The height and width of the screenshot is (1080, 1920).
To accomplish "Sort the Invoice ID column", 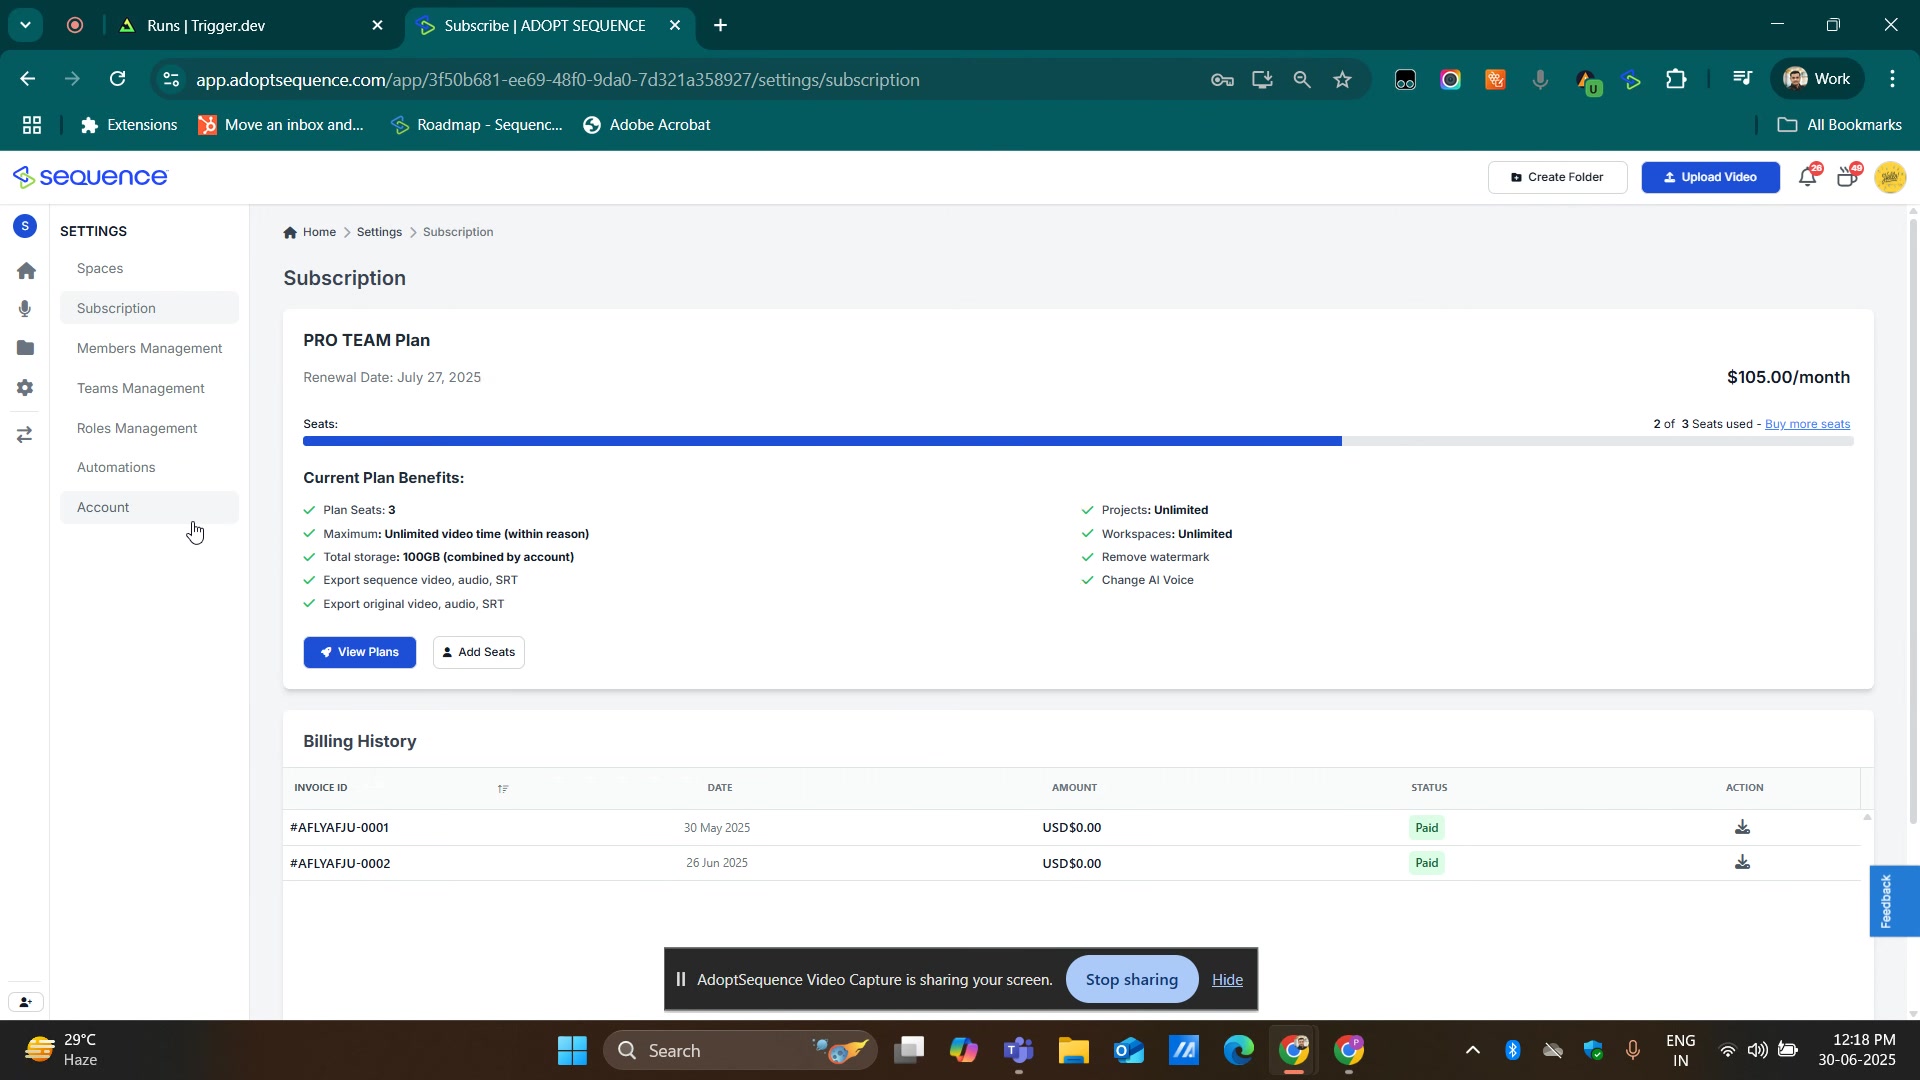I will (503, 789).
